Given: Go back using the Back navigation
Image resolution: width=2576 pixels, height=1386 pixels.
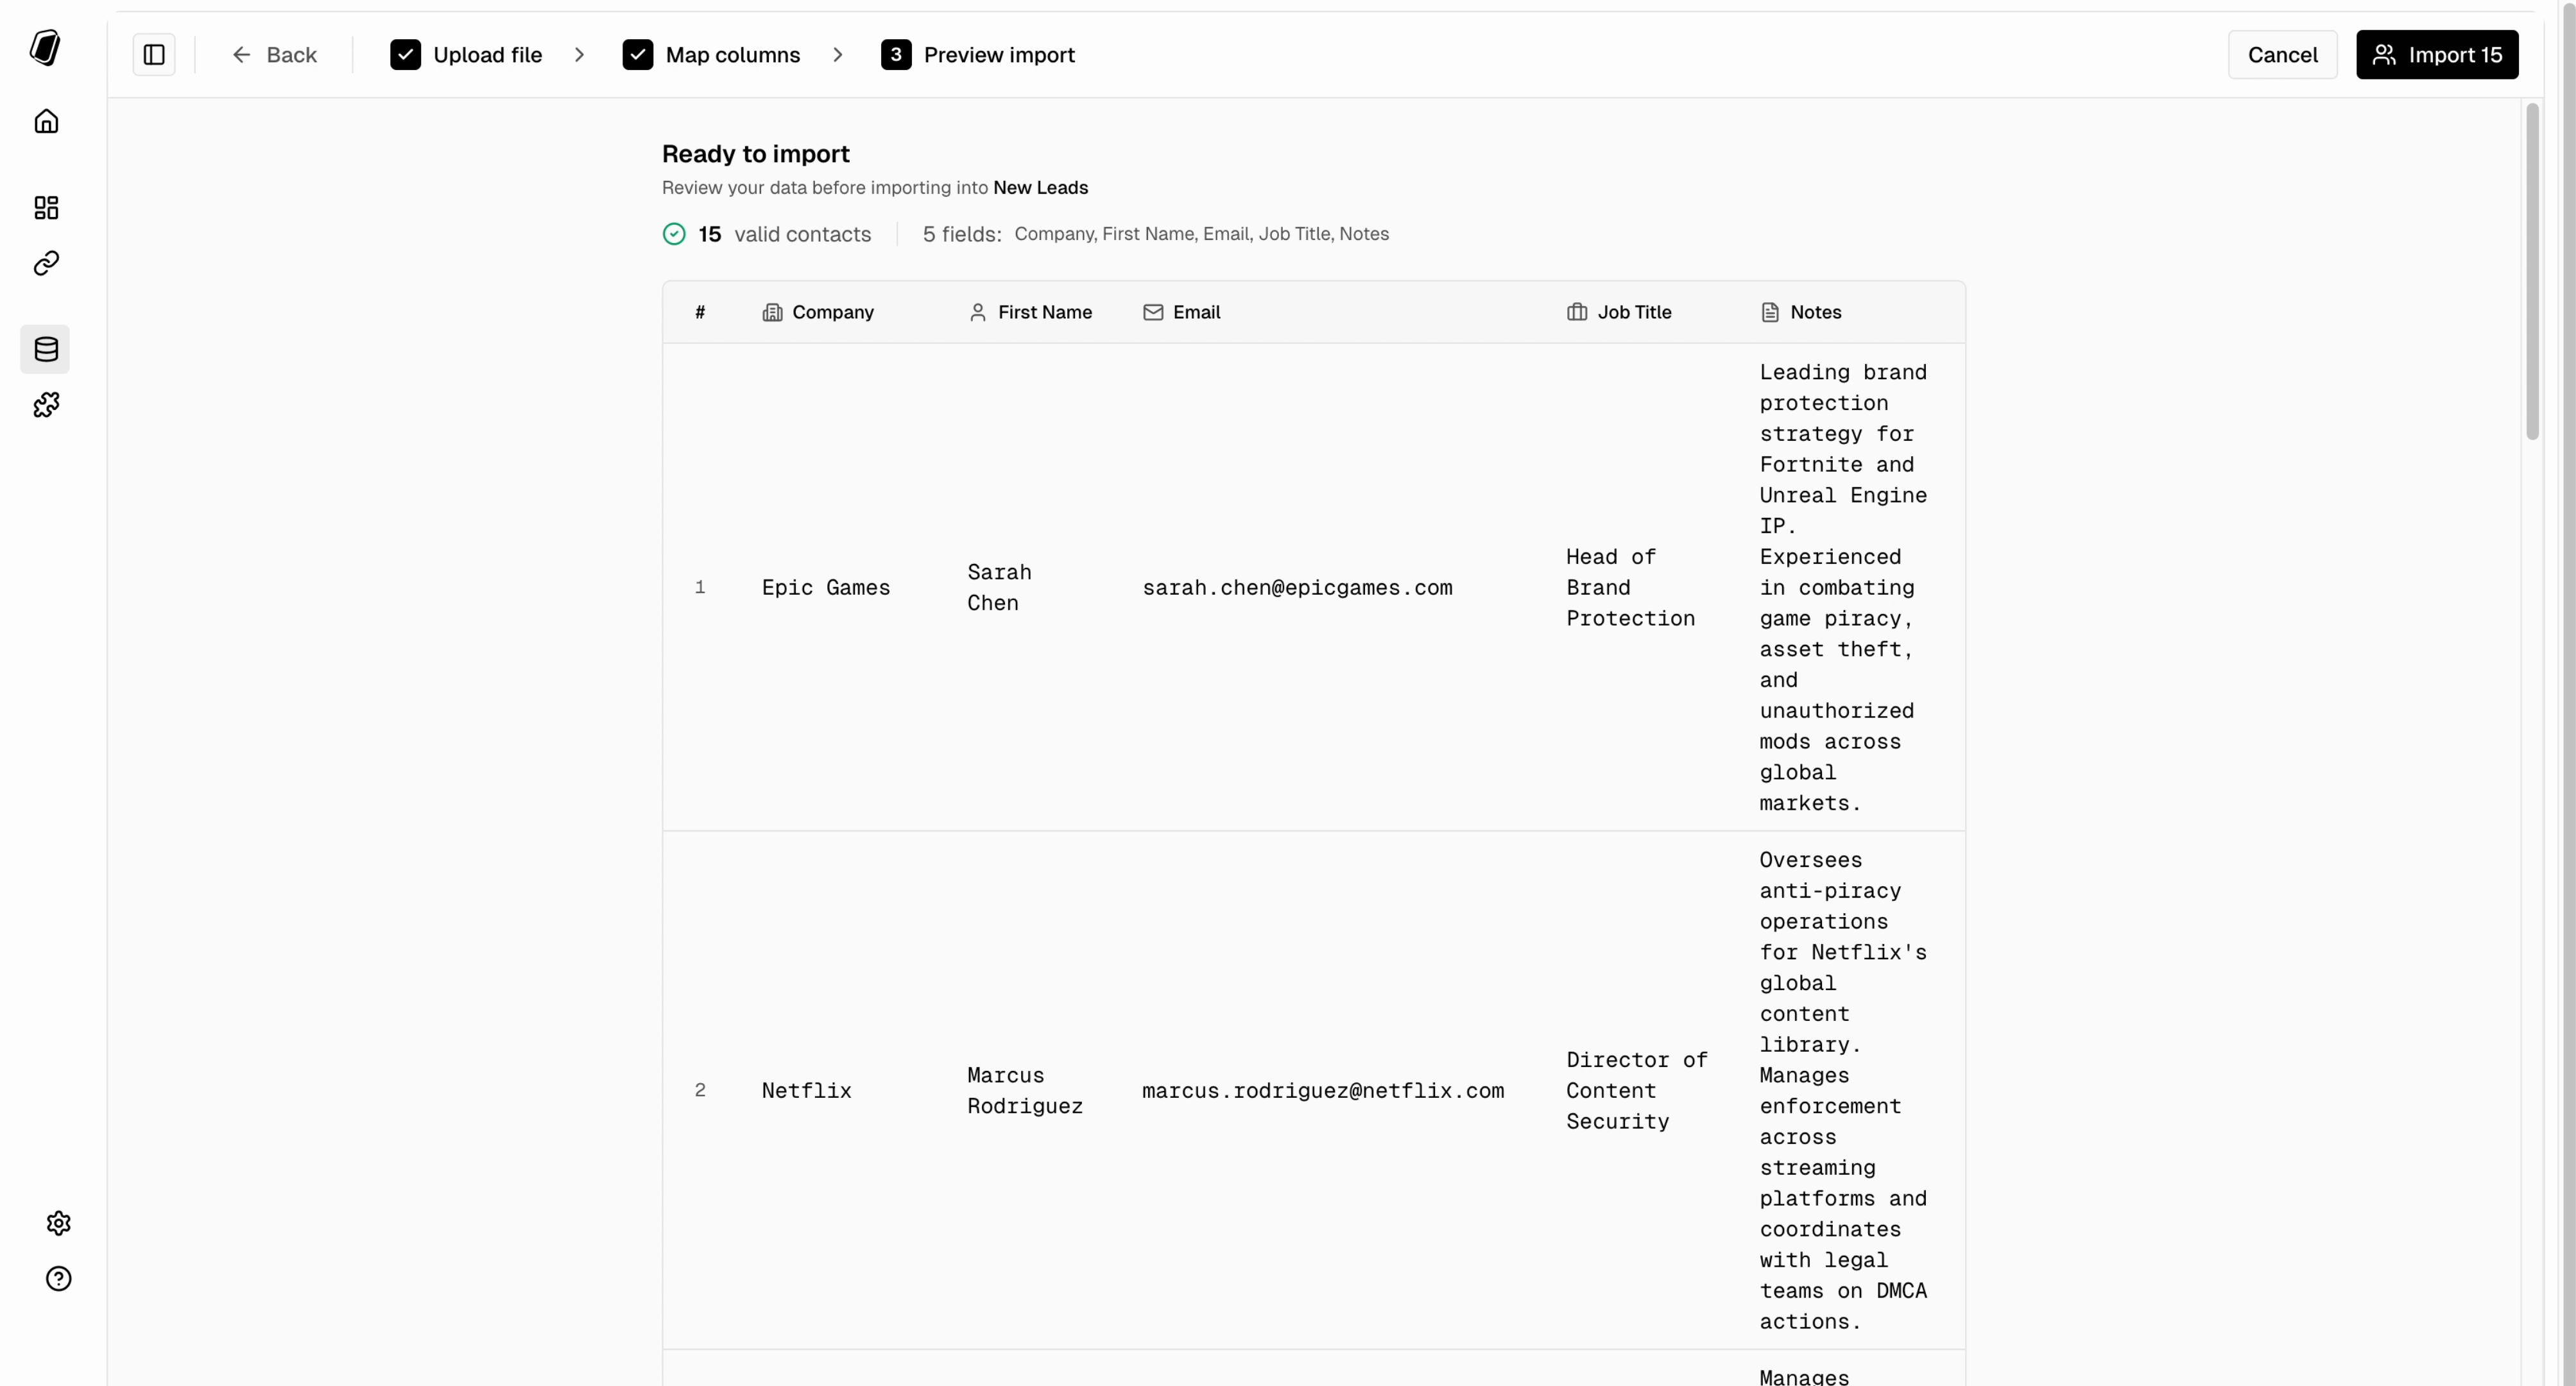Looking at the screenshot, I should (x=274, y=55).
